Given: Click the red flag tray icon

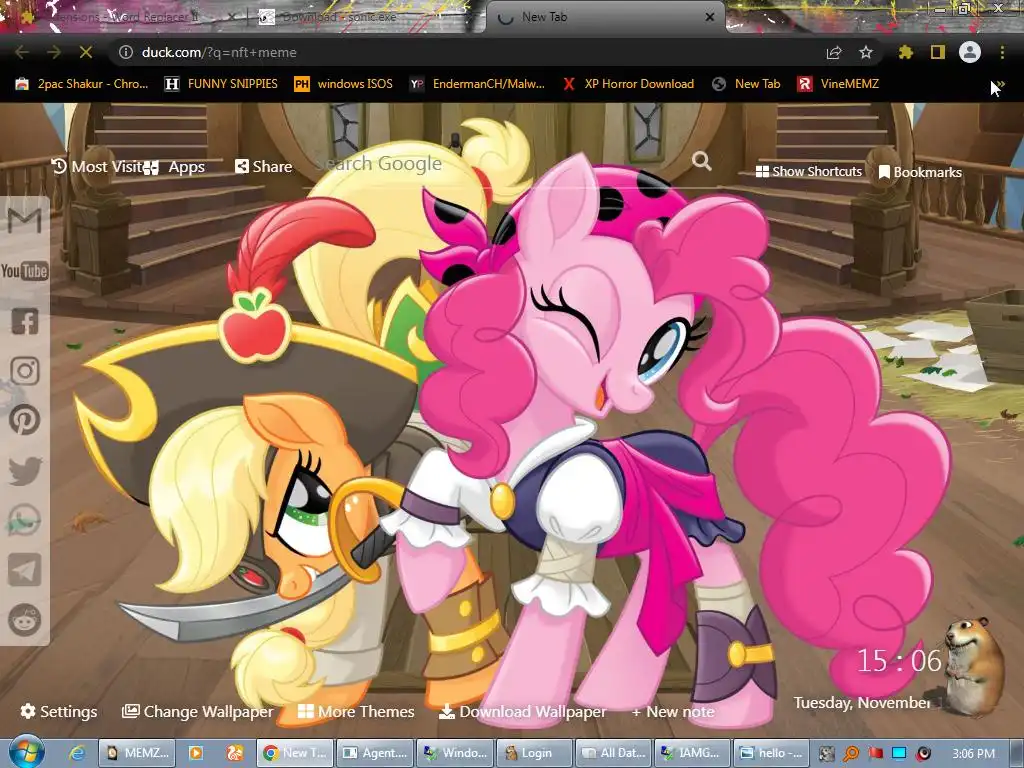Looking at the screenshot, I should (875, 753).
